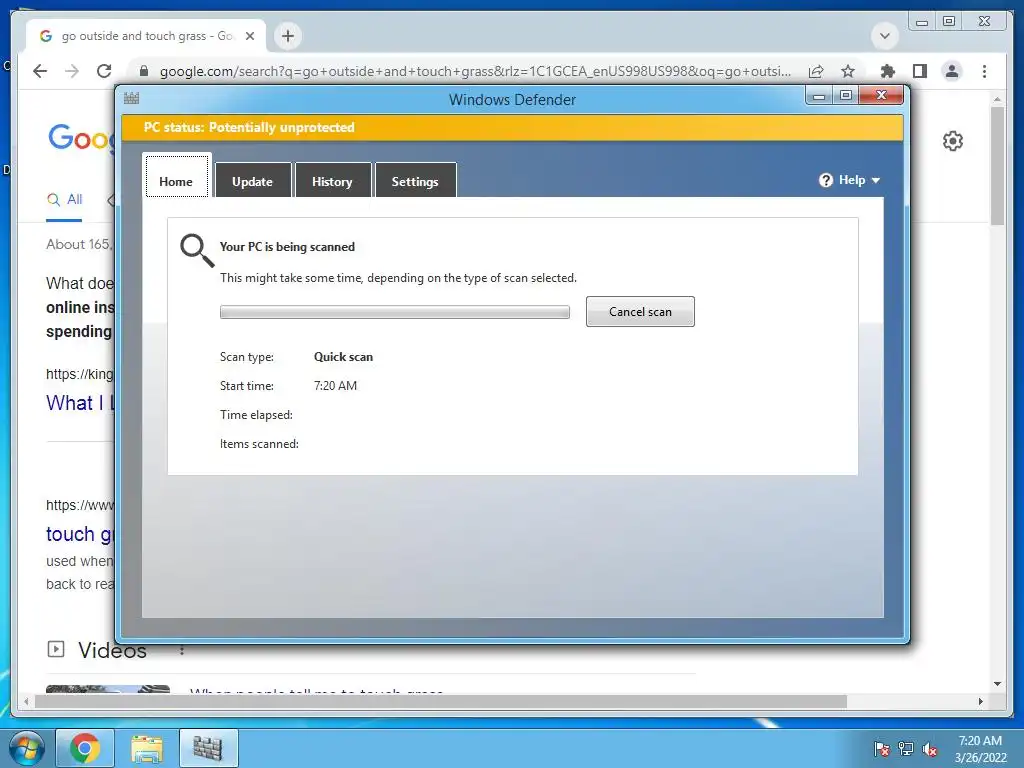Click the 7:20 AM start time value

click(x=336, y=385)
